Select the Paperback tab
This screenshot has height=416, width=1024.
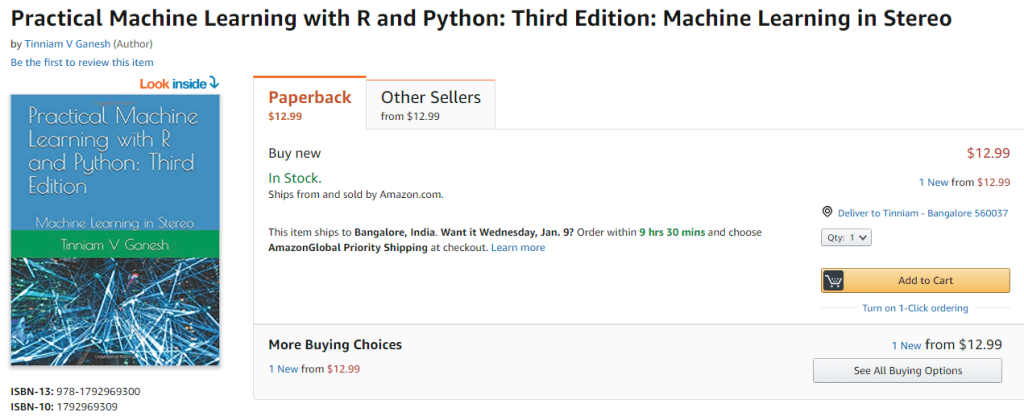click(x=310, y=104)
